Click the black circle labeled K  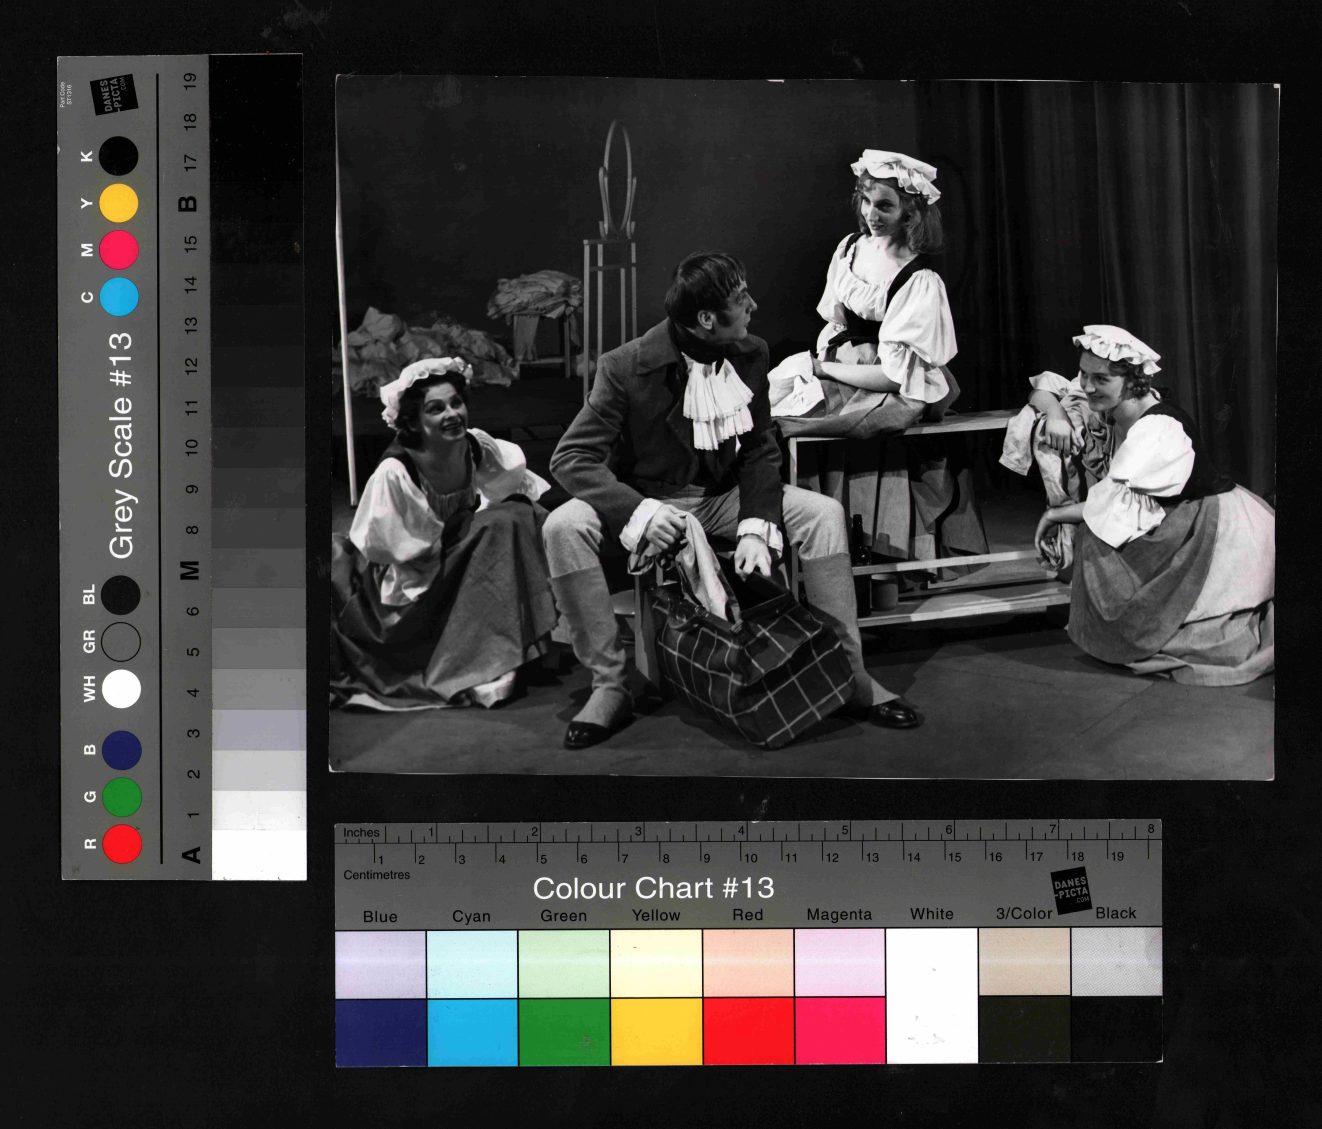point(119,156)
